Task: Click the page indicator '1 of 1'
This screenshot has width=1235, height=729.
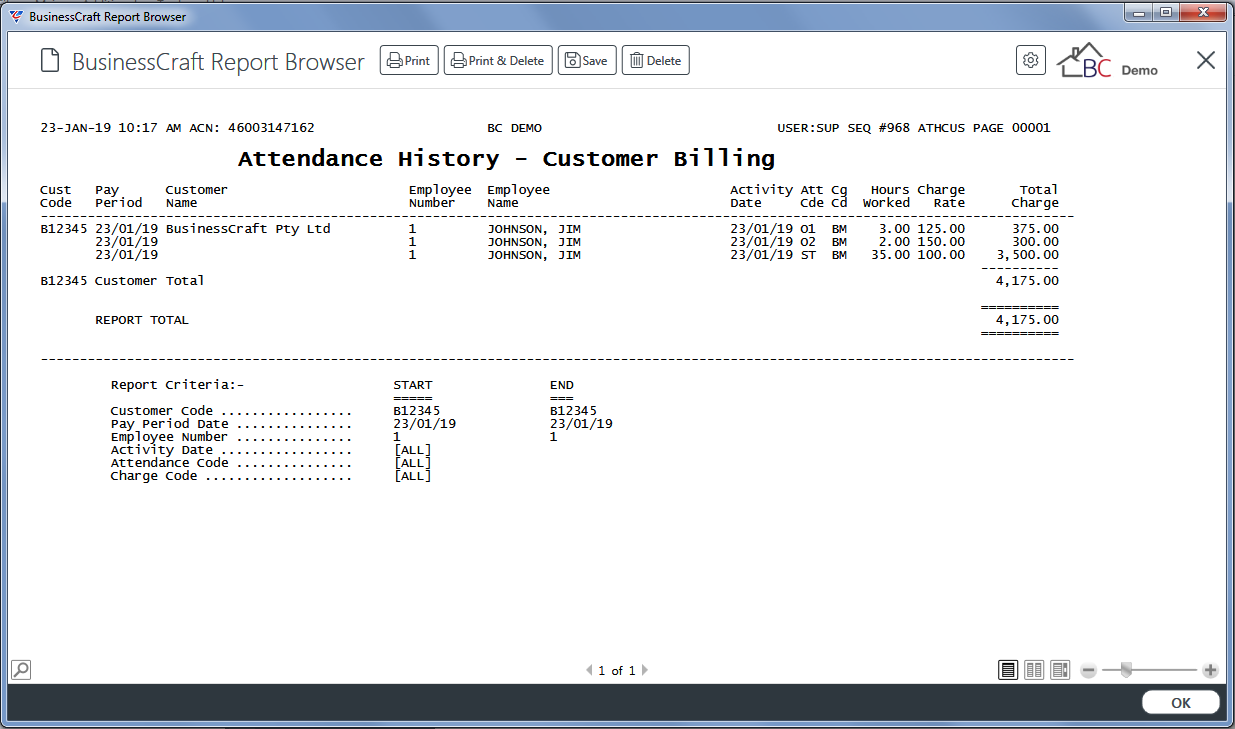Action: (x=617, y=671)
